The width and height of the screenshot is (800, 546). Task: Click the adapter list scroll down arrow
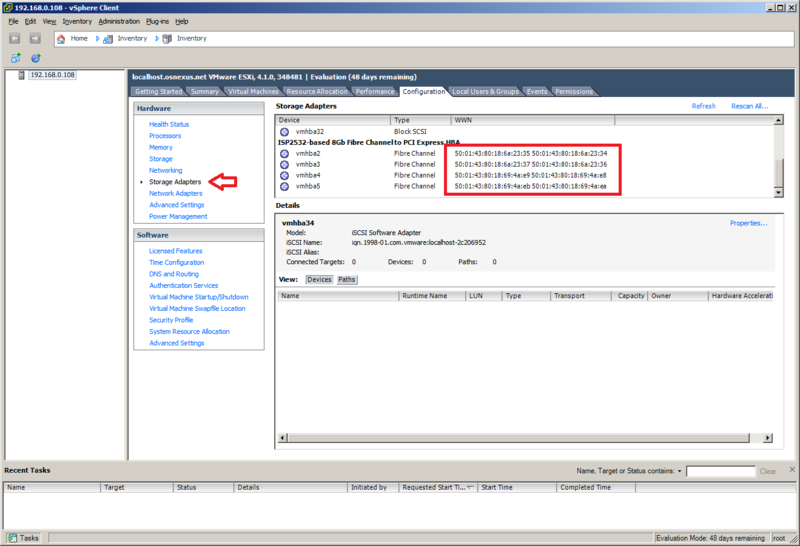click(x=778, y=192)
